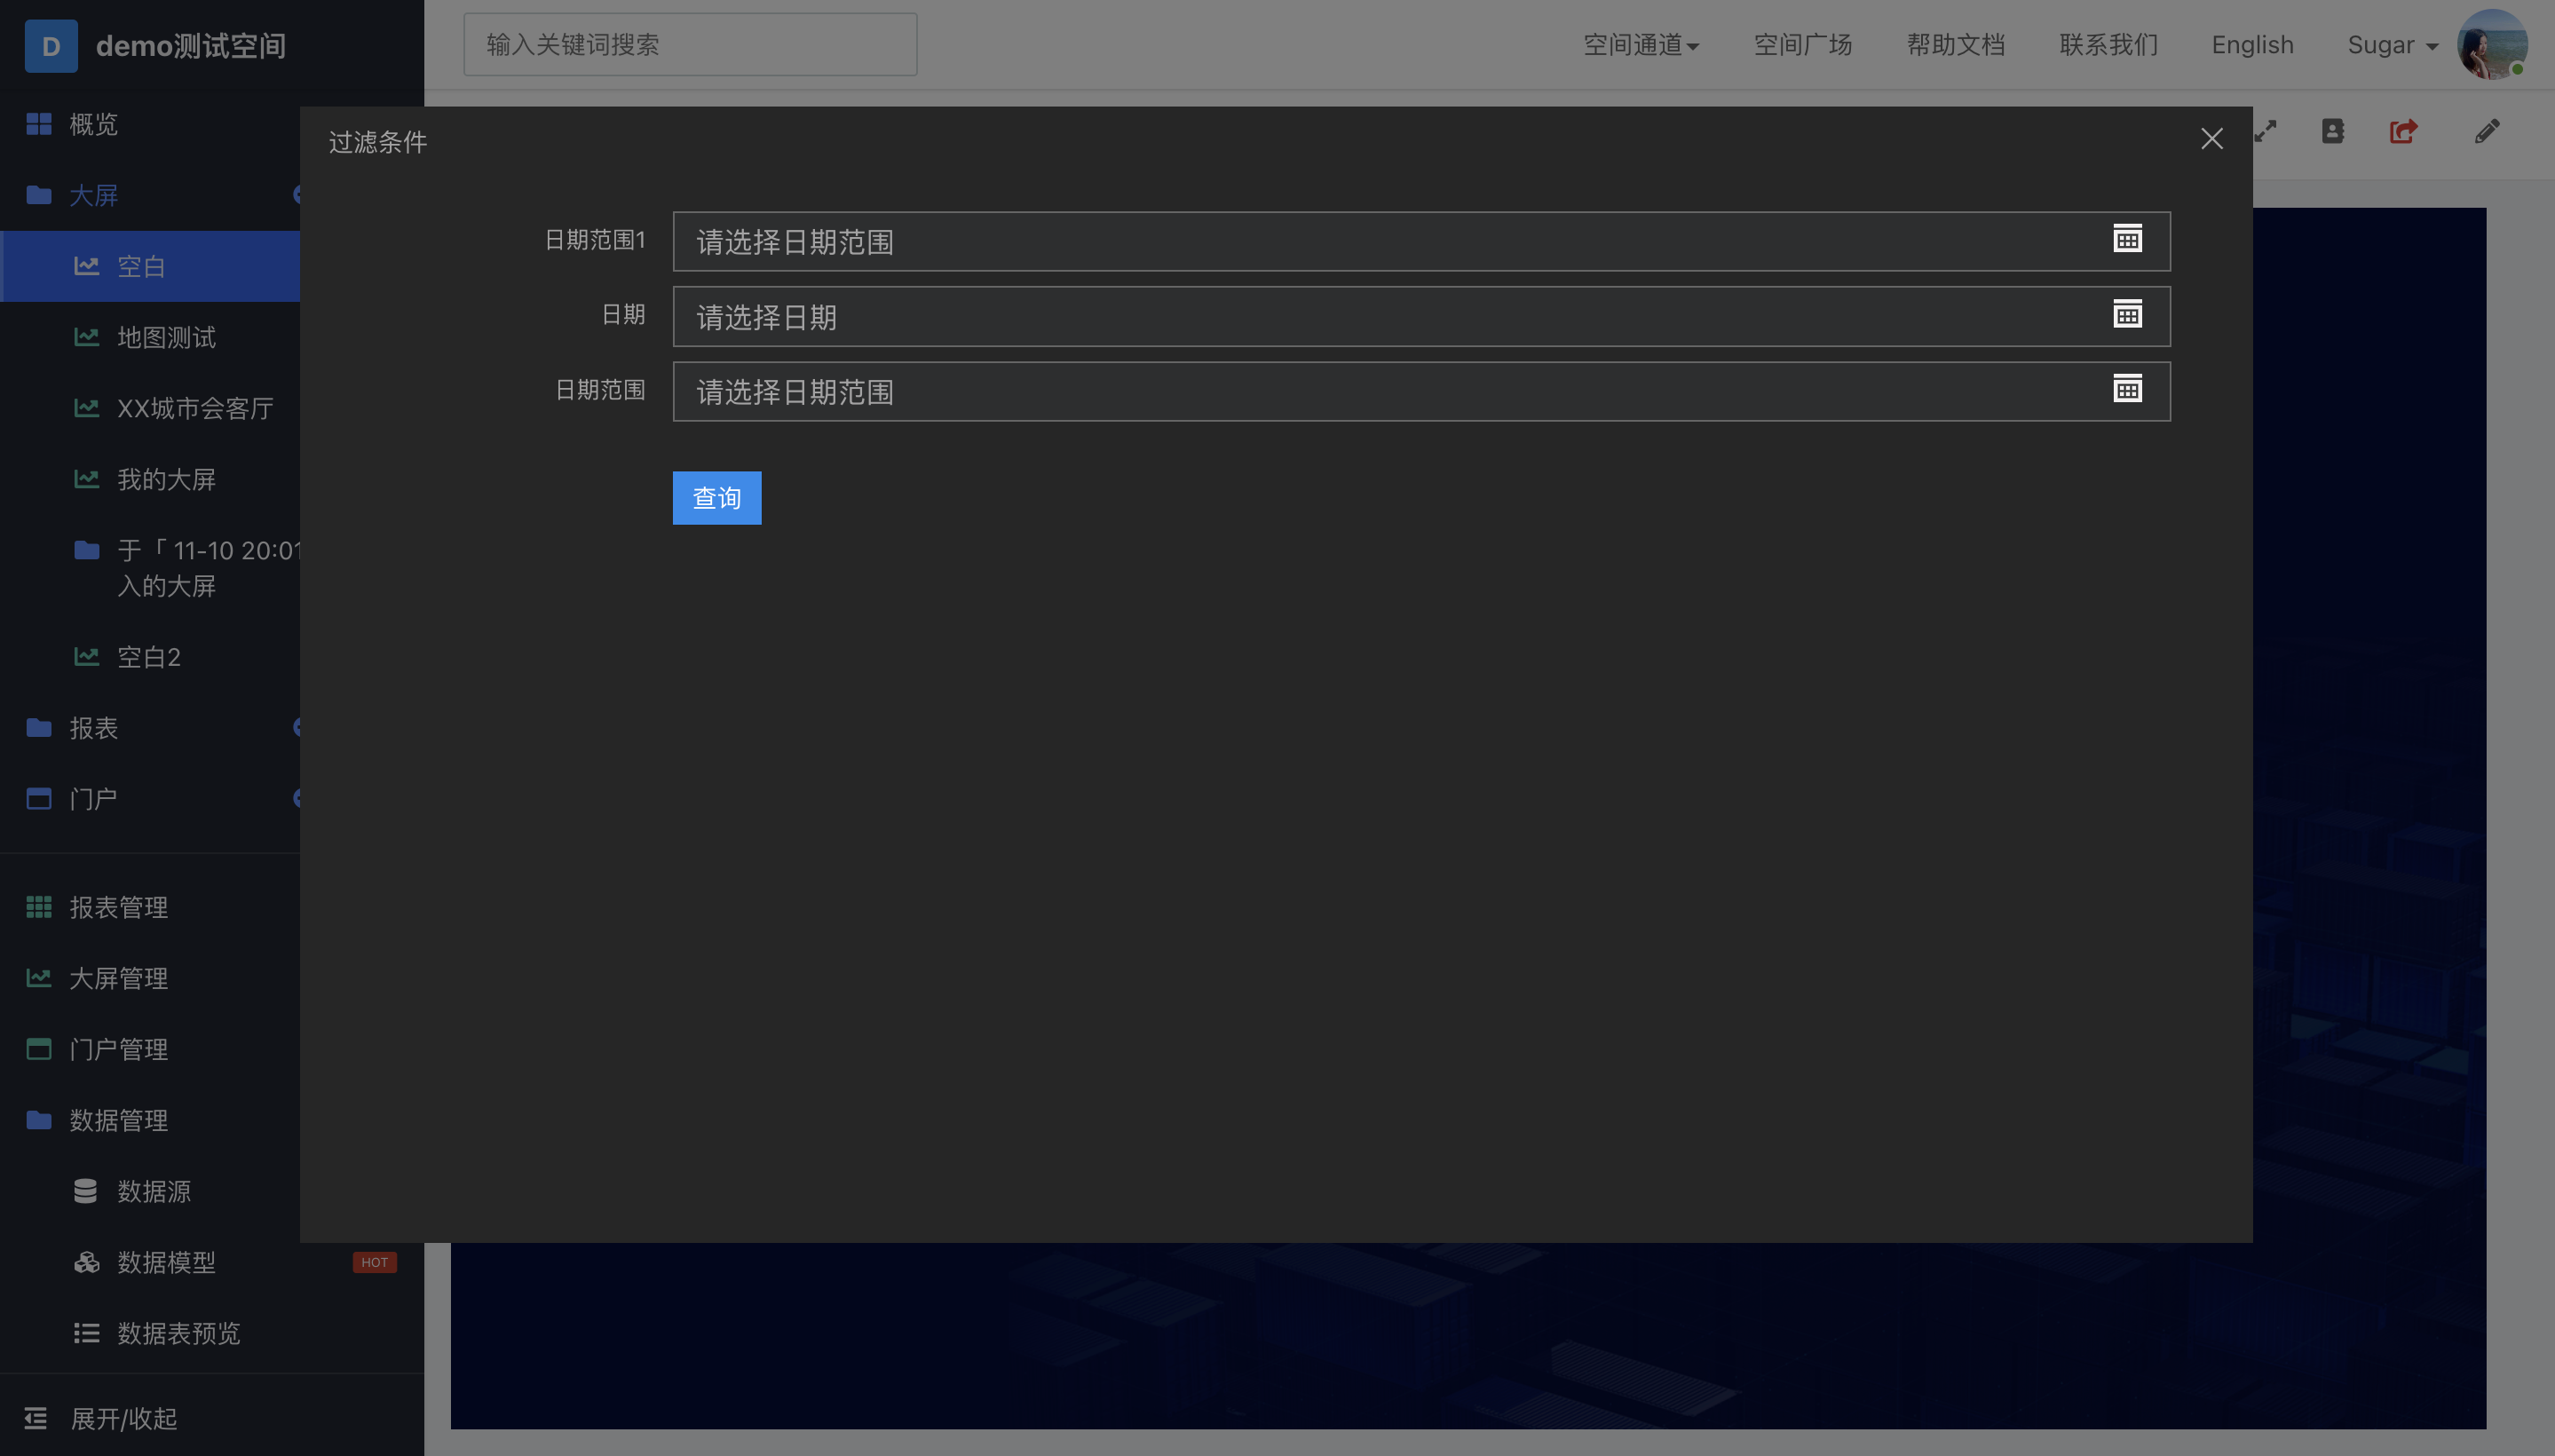Click the 展开/收起 sidebar toggle
Image resolution: width=2555 pixels, height=1456 pixels.
coord(124,1418)
